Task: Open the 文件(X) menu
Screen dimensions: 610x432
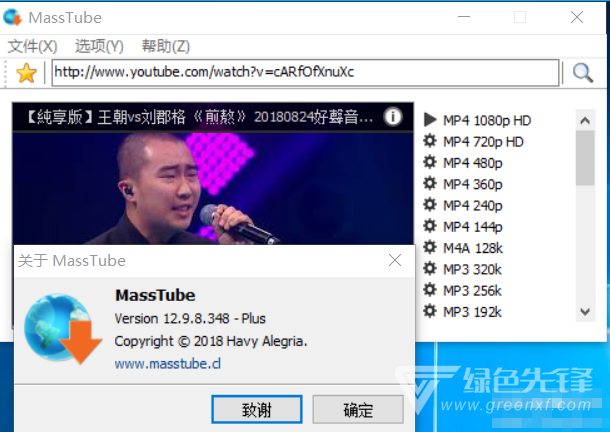Action: click(x=32, y=46)
